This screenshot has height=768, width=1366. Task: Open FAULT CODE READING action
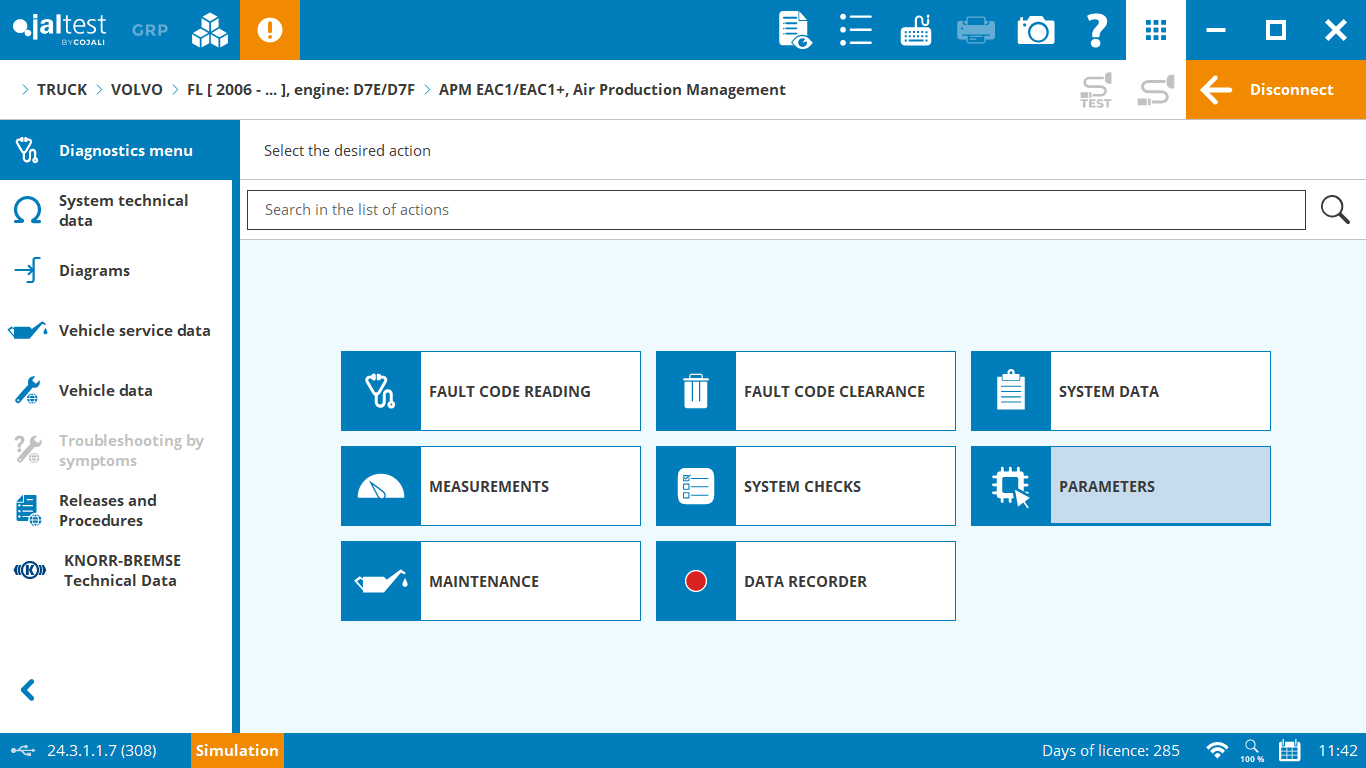[491, 391]
